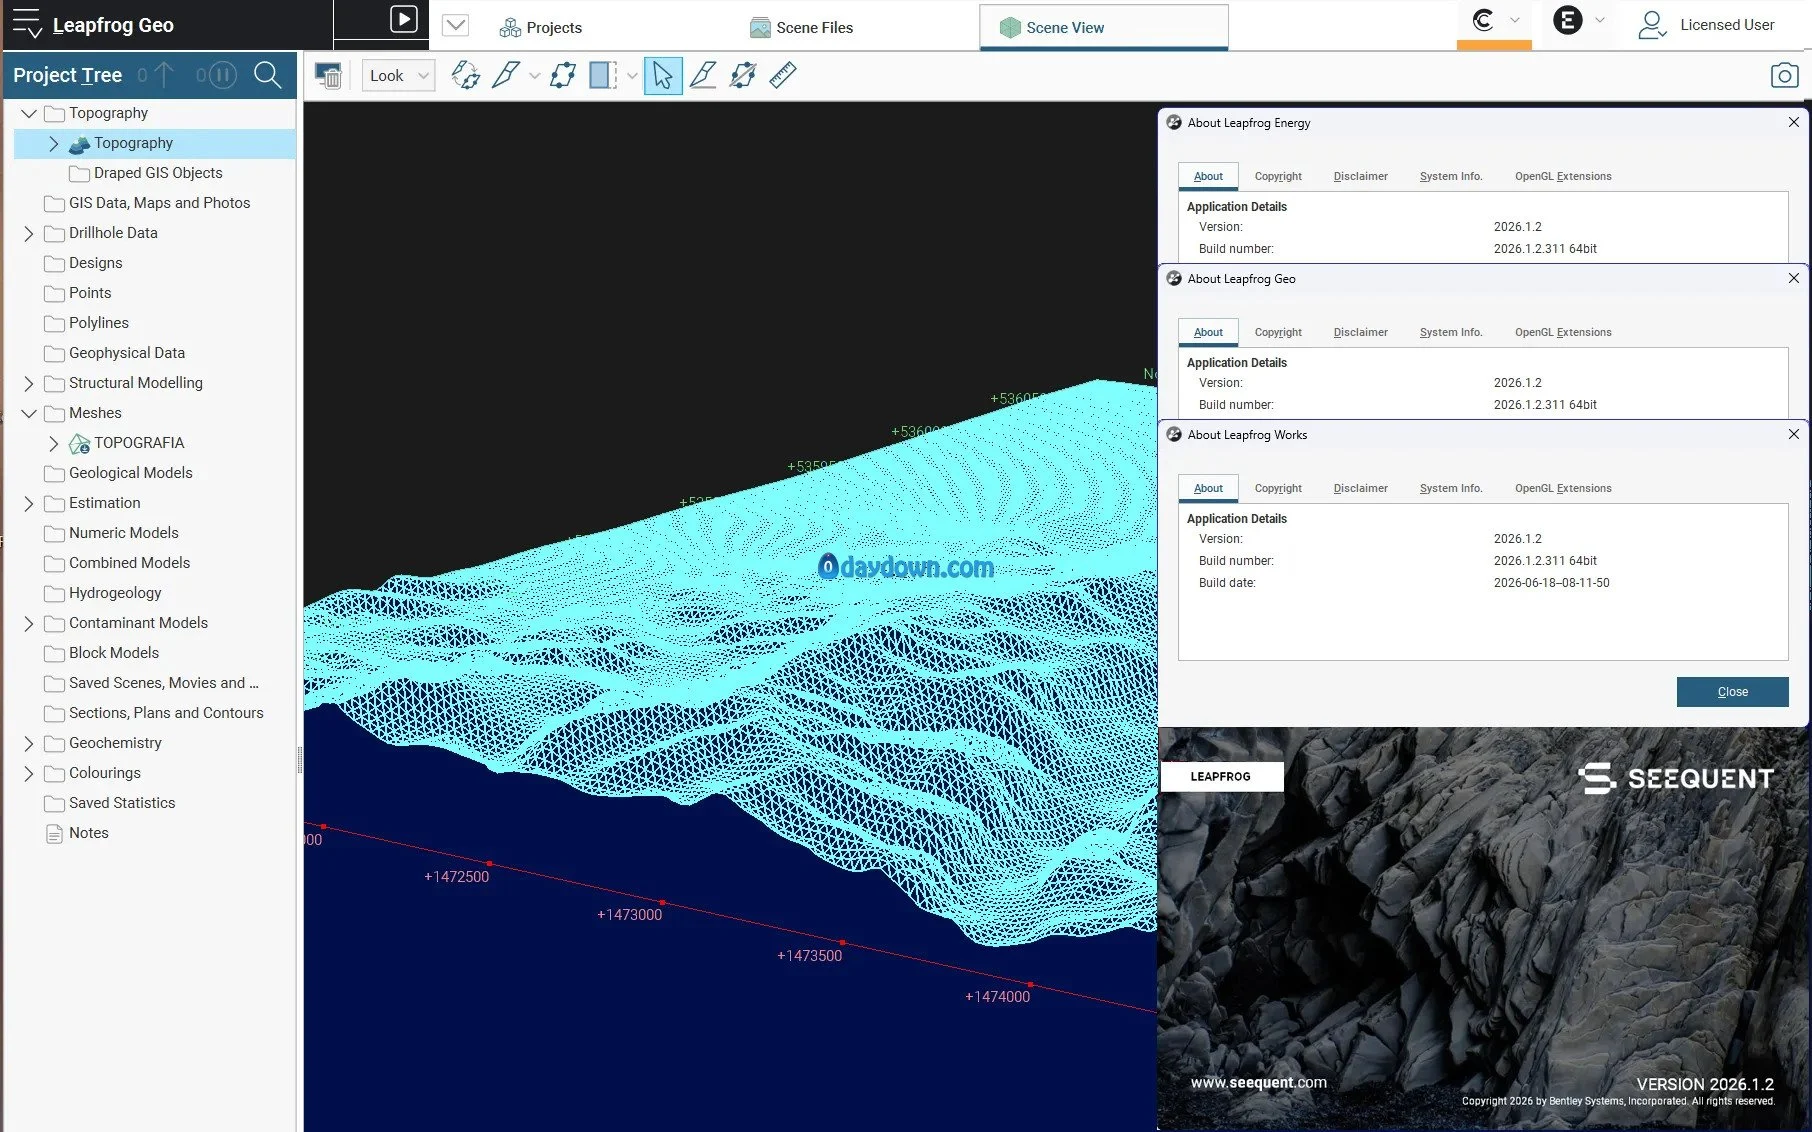
Task: Click the rotate scene tool icon
Action: point(465,75)
